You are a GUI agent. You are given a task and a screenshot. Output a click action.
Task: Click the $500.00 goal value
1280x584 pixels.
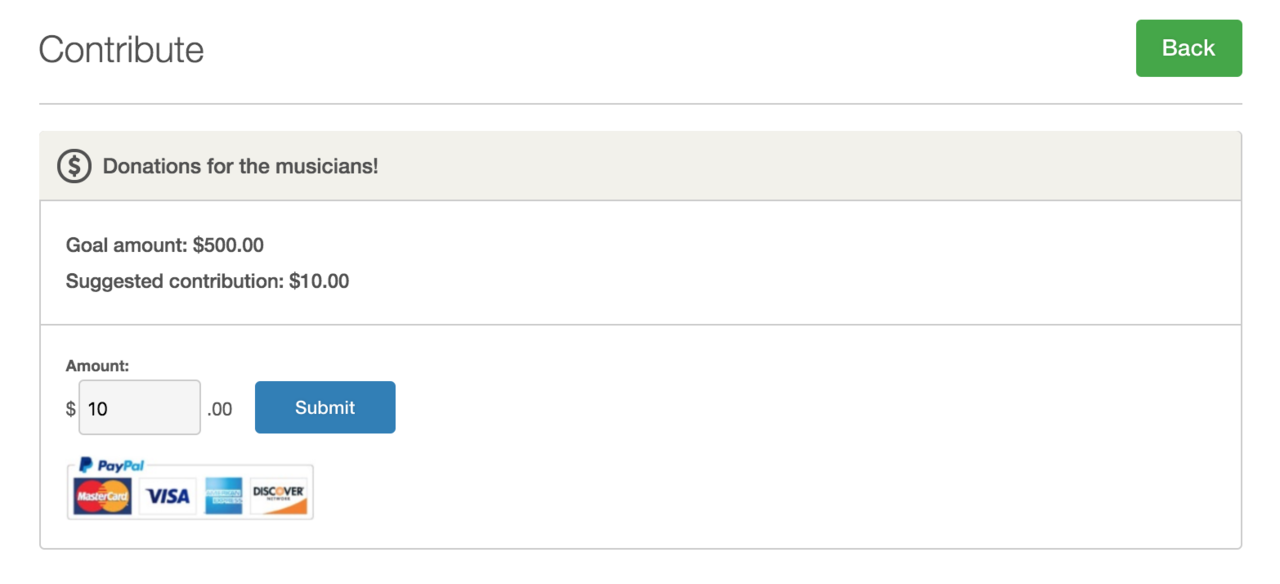[x=228, y=245]
